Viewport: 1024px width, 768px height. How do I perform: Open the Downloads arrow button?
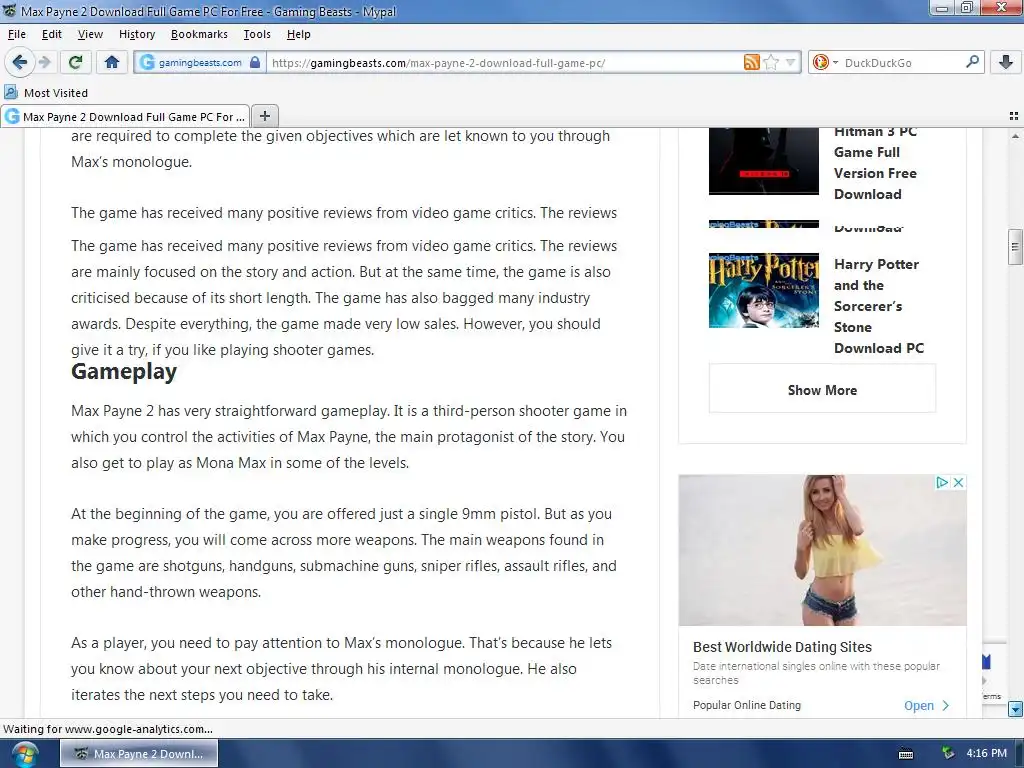point(1006,63)
